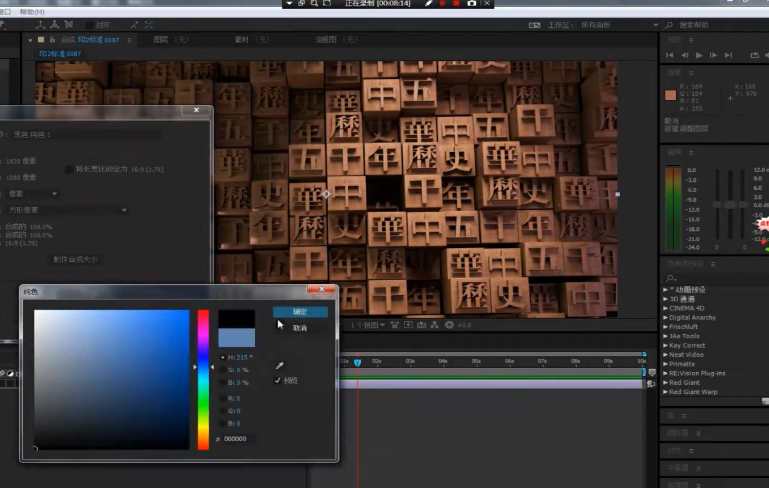Step to next frame in Preview panel

[713, 55]
